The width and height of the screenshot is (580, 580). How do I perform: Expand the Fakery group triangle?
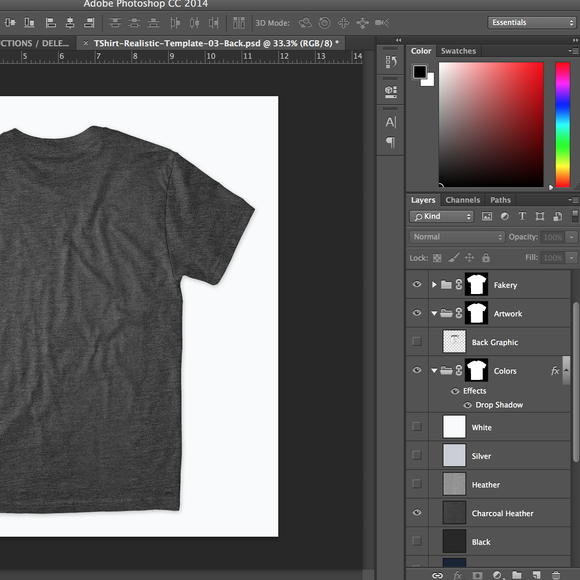pos(434,284)
